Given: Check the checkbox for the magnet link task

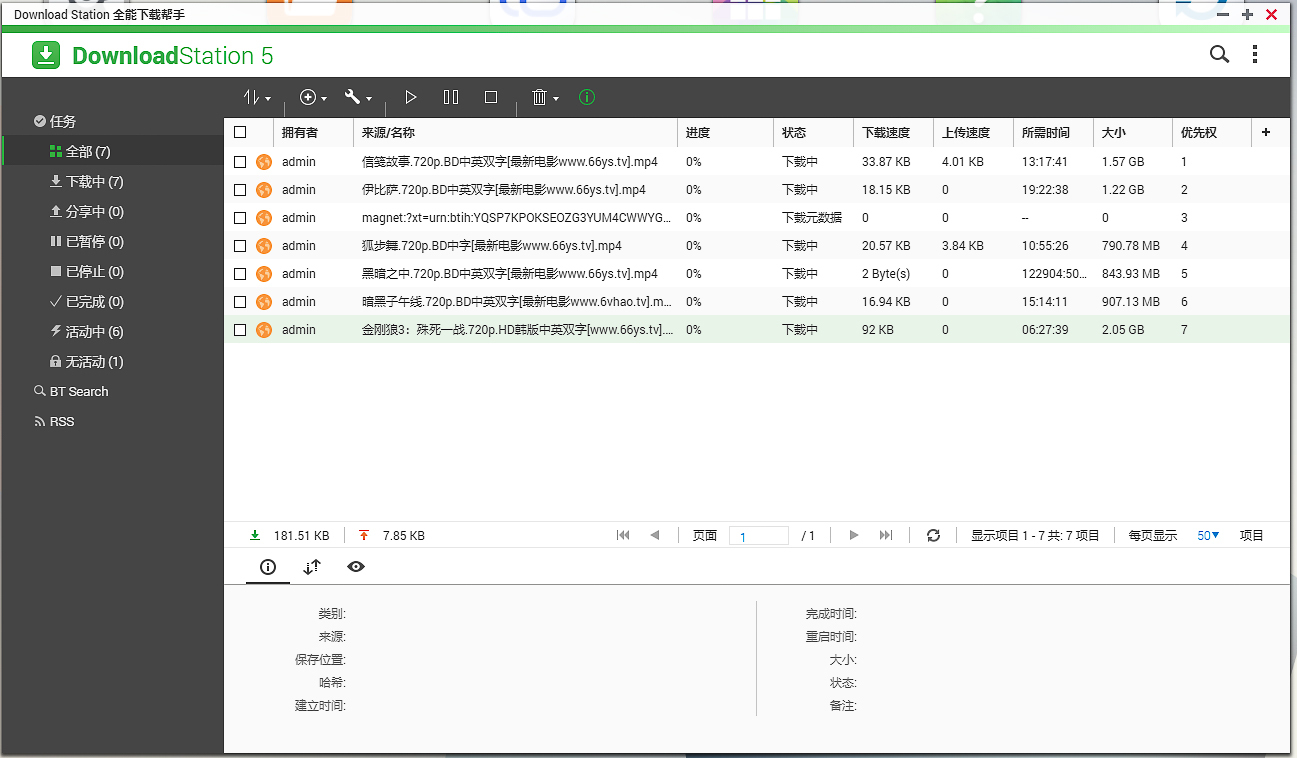Looking at the screenshot, I should point(240,217).
